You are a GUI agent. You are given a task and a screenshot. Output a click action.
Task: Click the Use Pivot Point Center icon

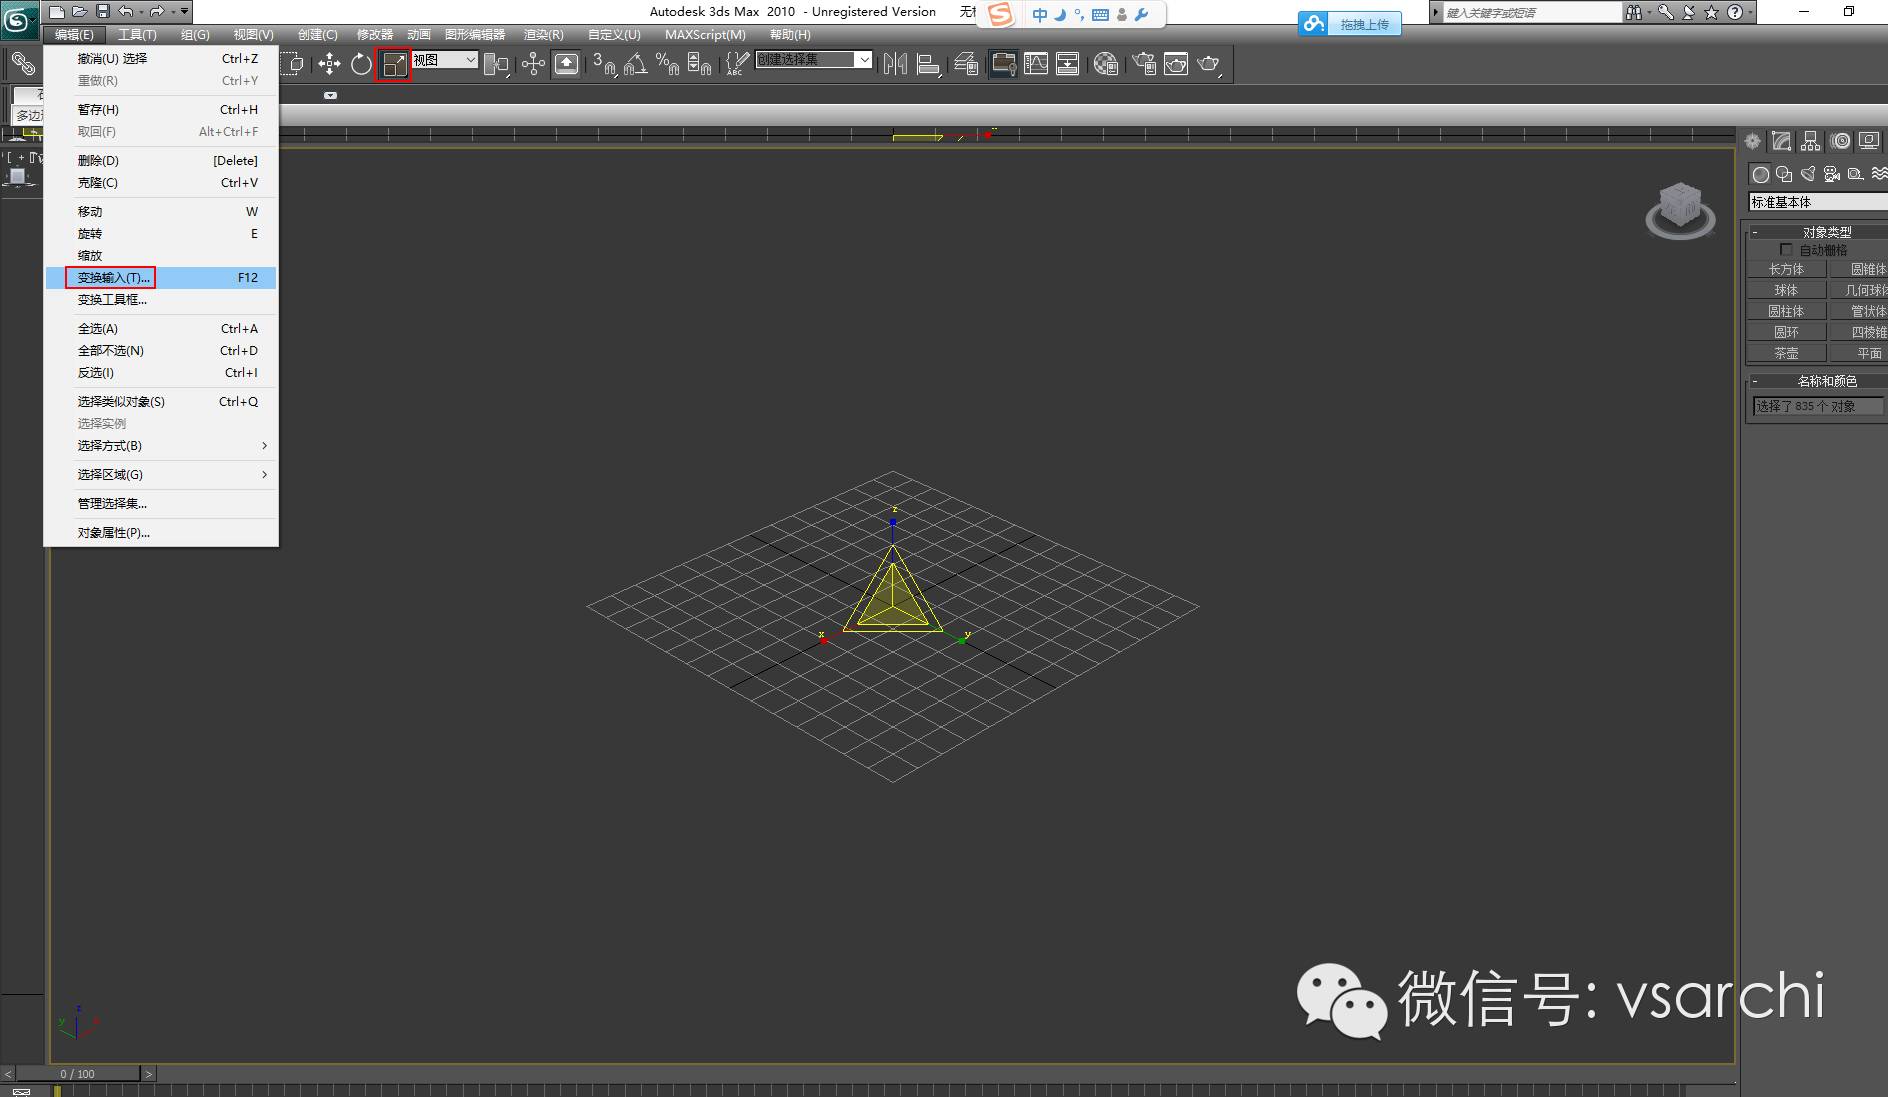pyautogui.click(x=496, y=64)
